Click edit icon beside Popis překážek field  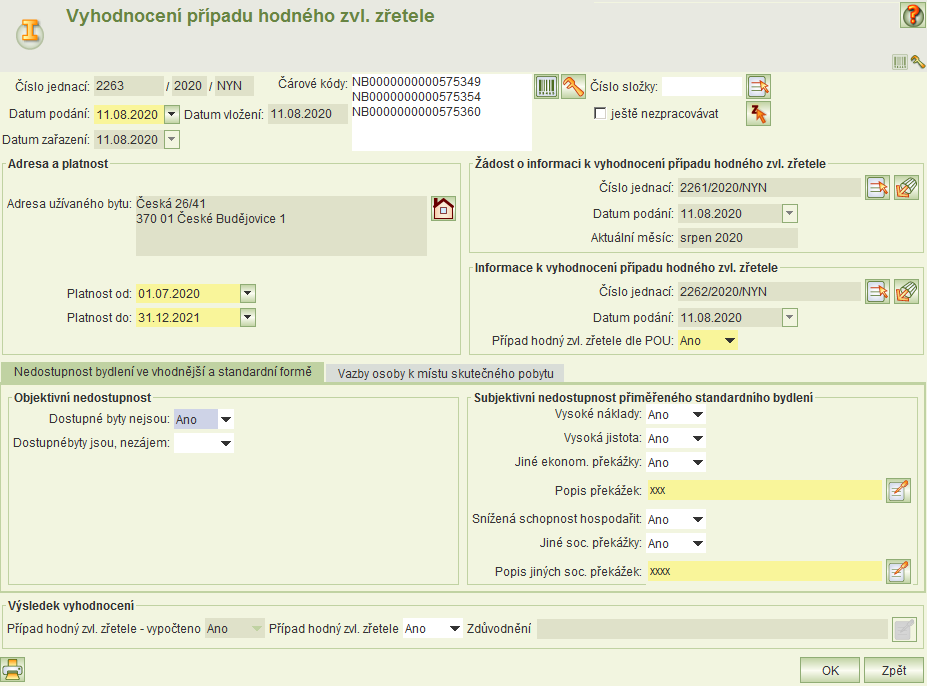(898, 490)
